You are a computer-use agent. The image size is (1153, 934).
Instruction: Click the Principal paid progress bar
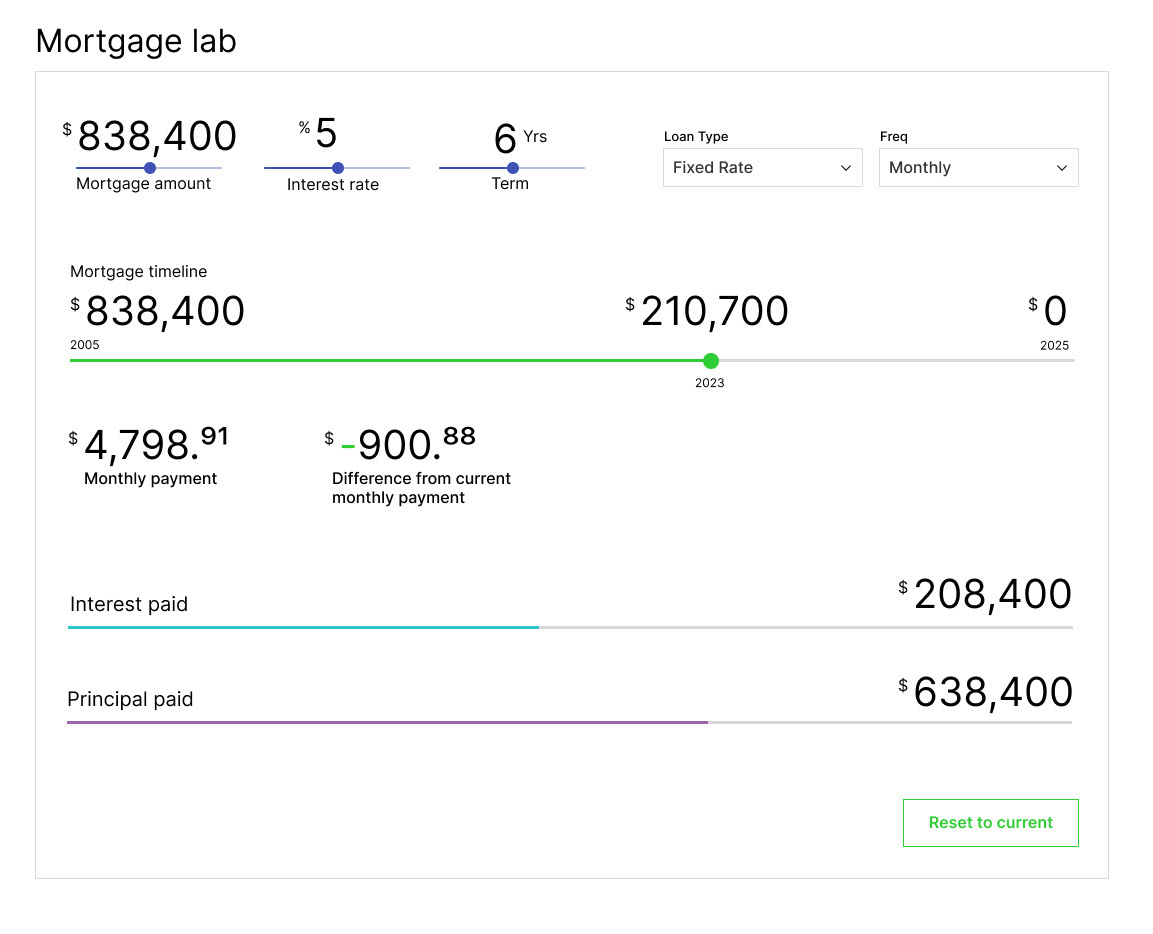point(570,722)
